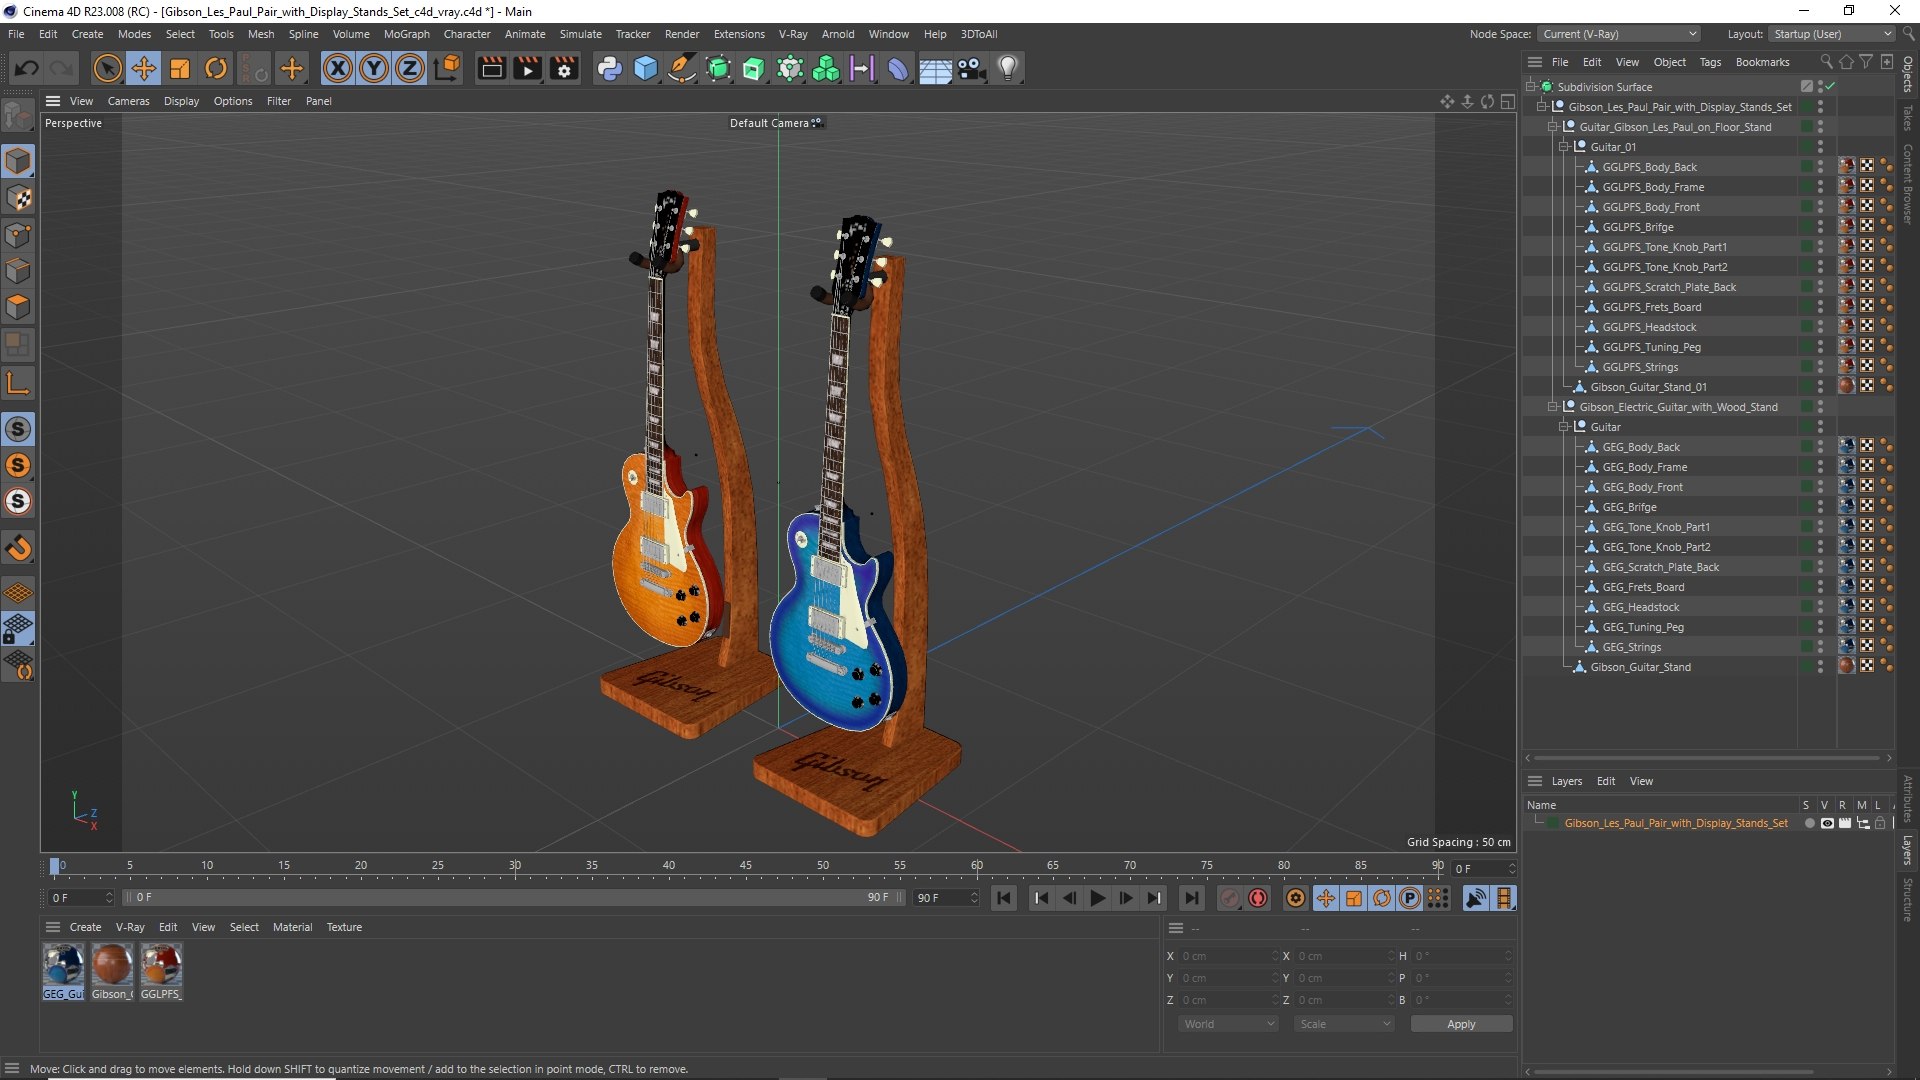1920x1080 pixels.
Task: Select GGLPFS_Headstock object in tree
Action: point(1649,327)
